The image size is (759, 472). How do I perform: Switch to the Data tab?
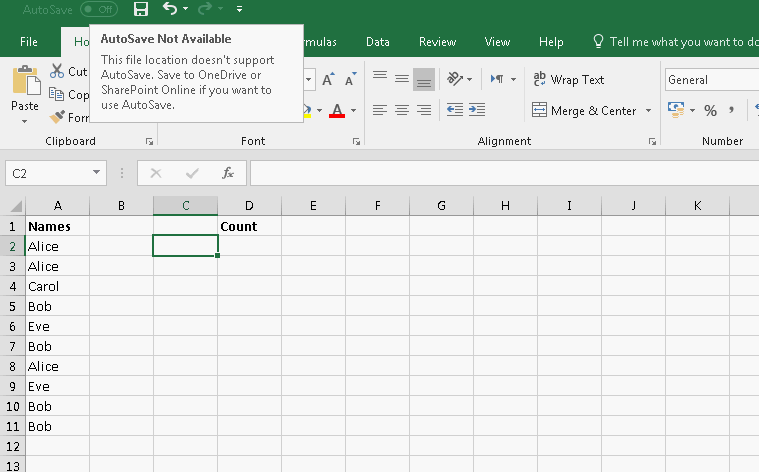click(x=378, y=42)
